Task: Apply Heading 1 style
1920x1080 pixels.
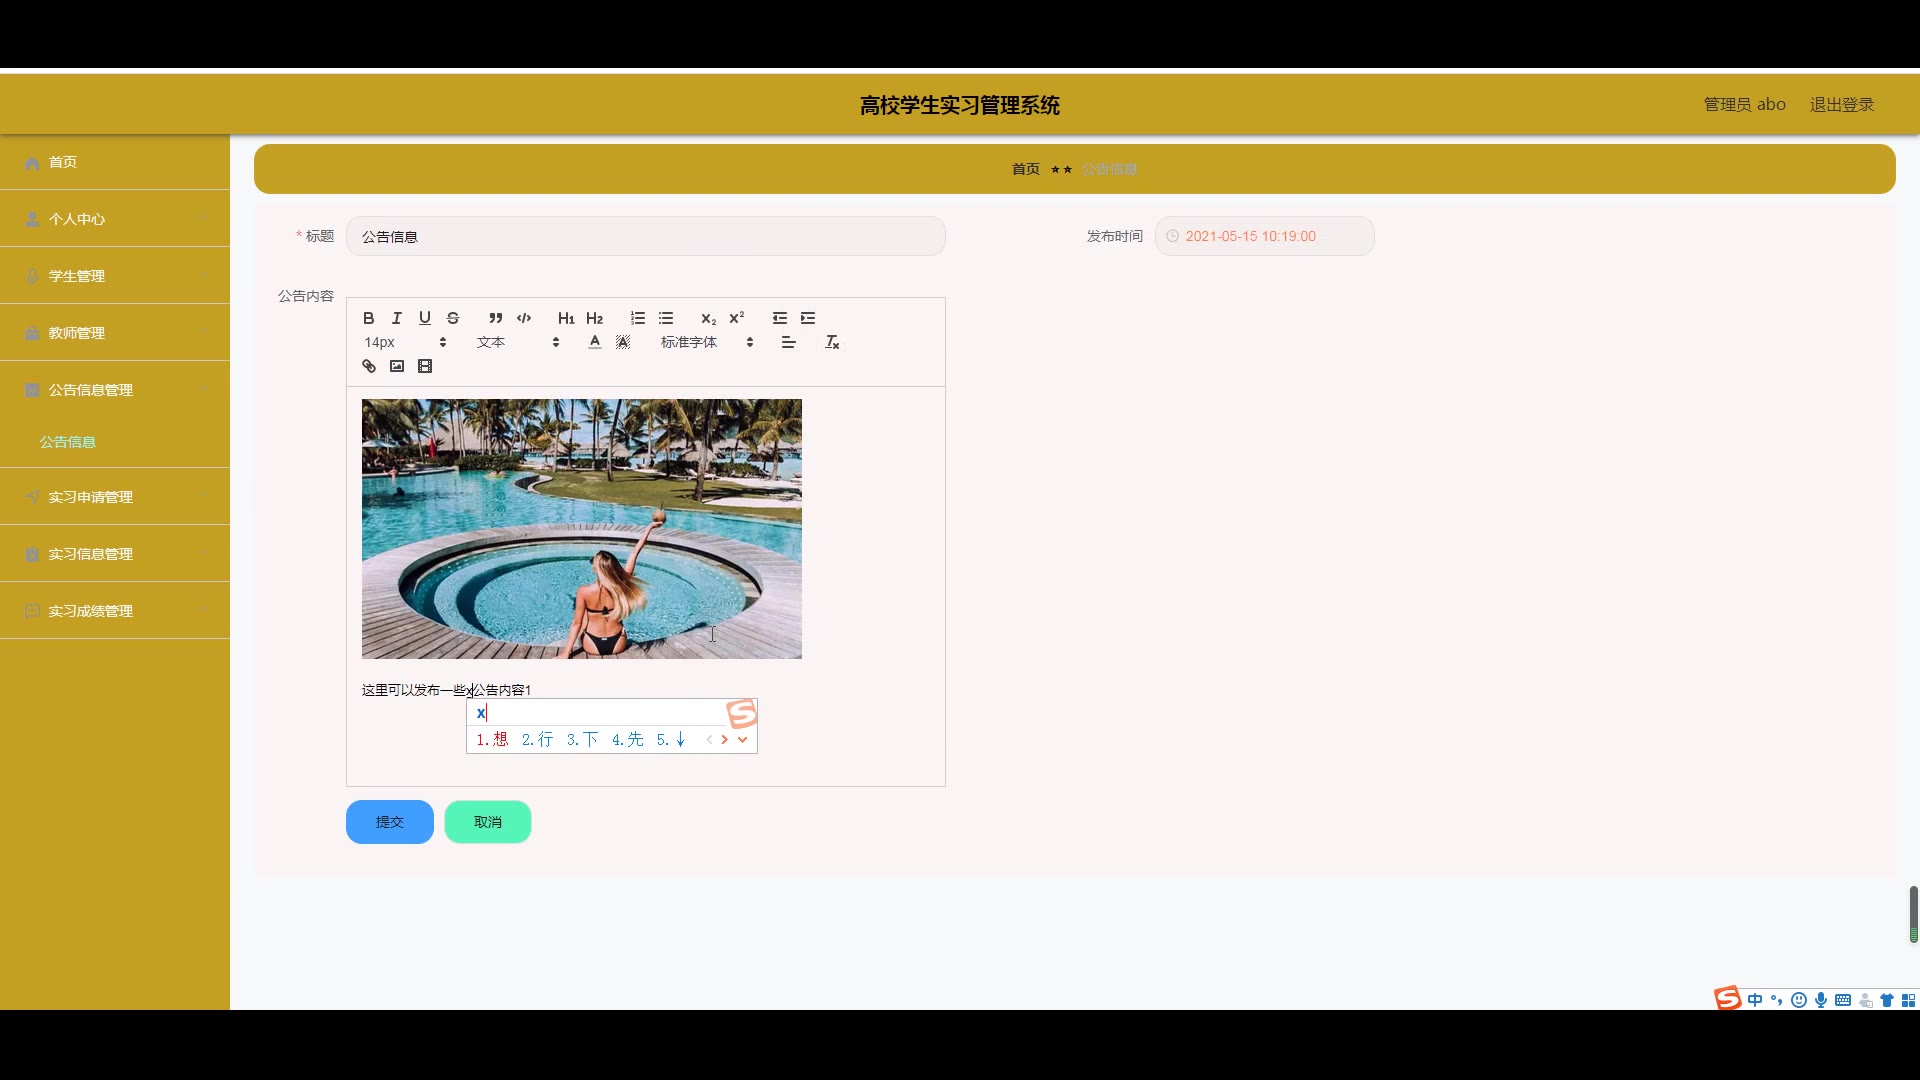Action: [x=566, y=318]
